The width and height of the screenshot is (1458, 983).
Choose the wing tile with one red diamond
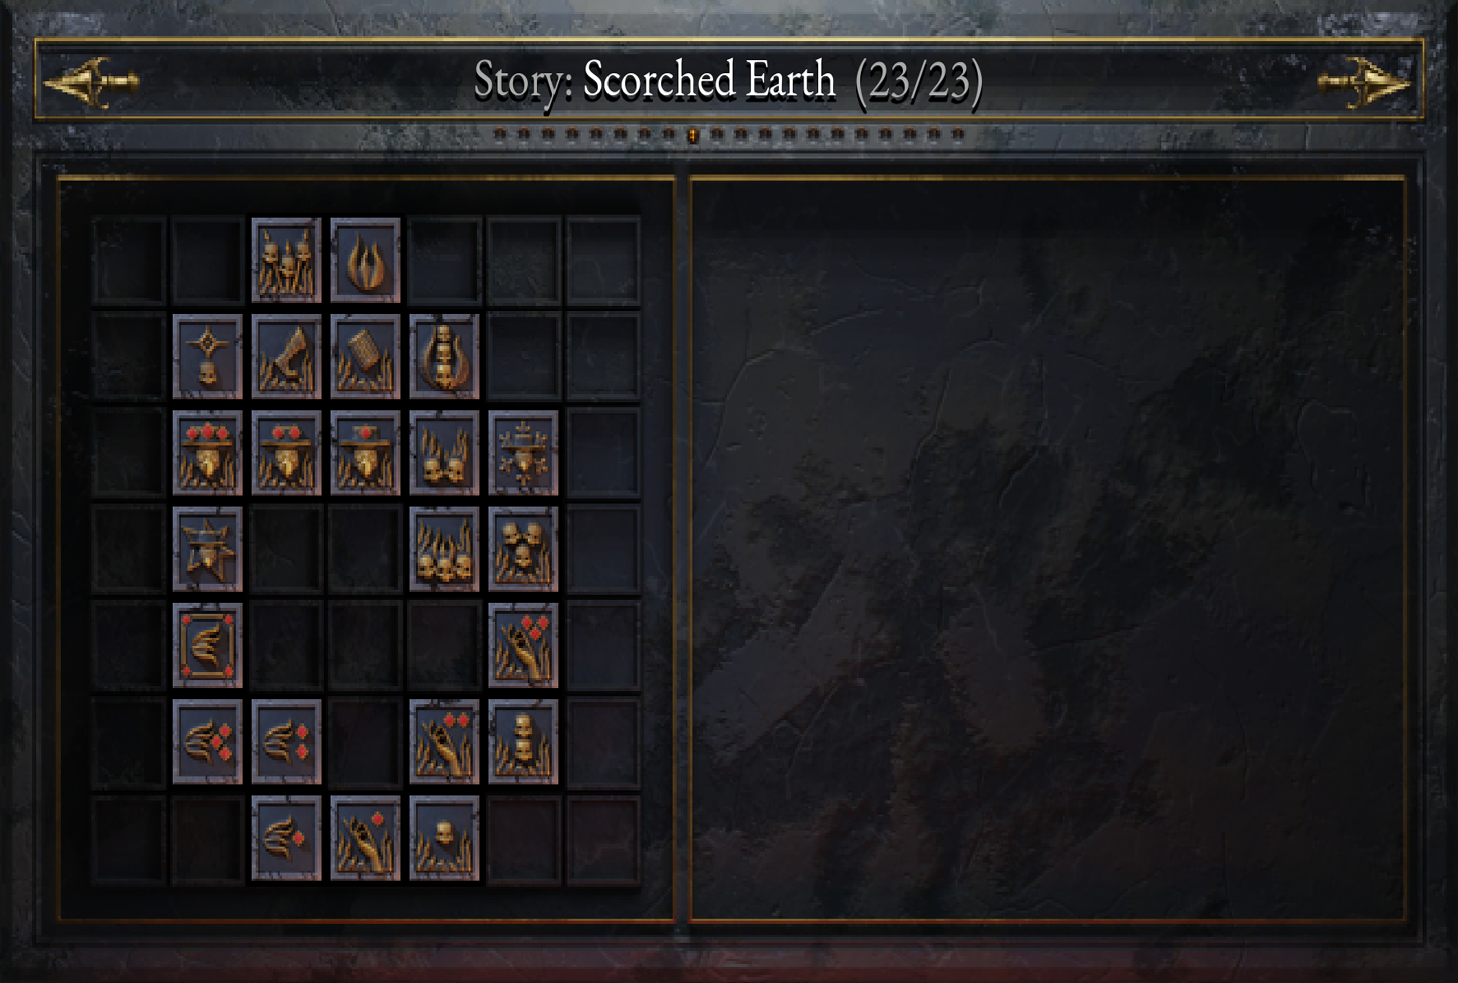(x=286, y=838)
